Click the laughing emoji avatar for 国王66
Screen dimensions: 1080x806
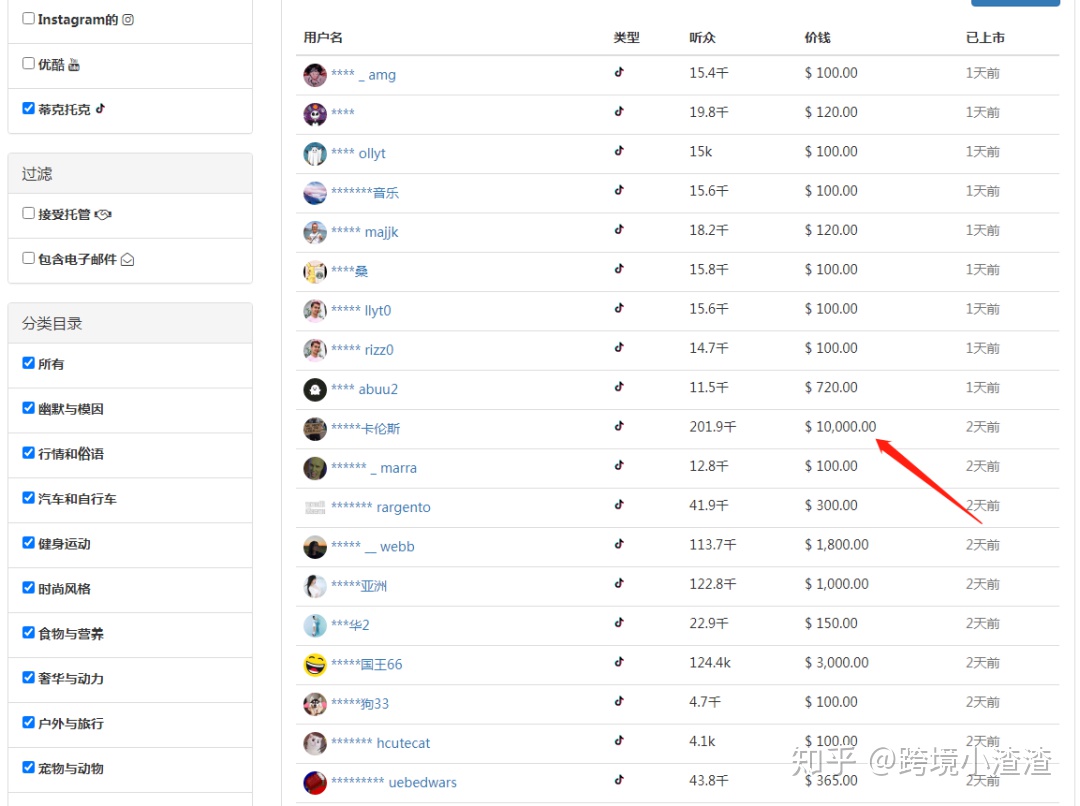(315, 665)
